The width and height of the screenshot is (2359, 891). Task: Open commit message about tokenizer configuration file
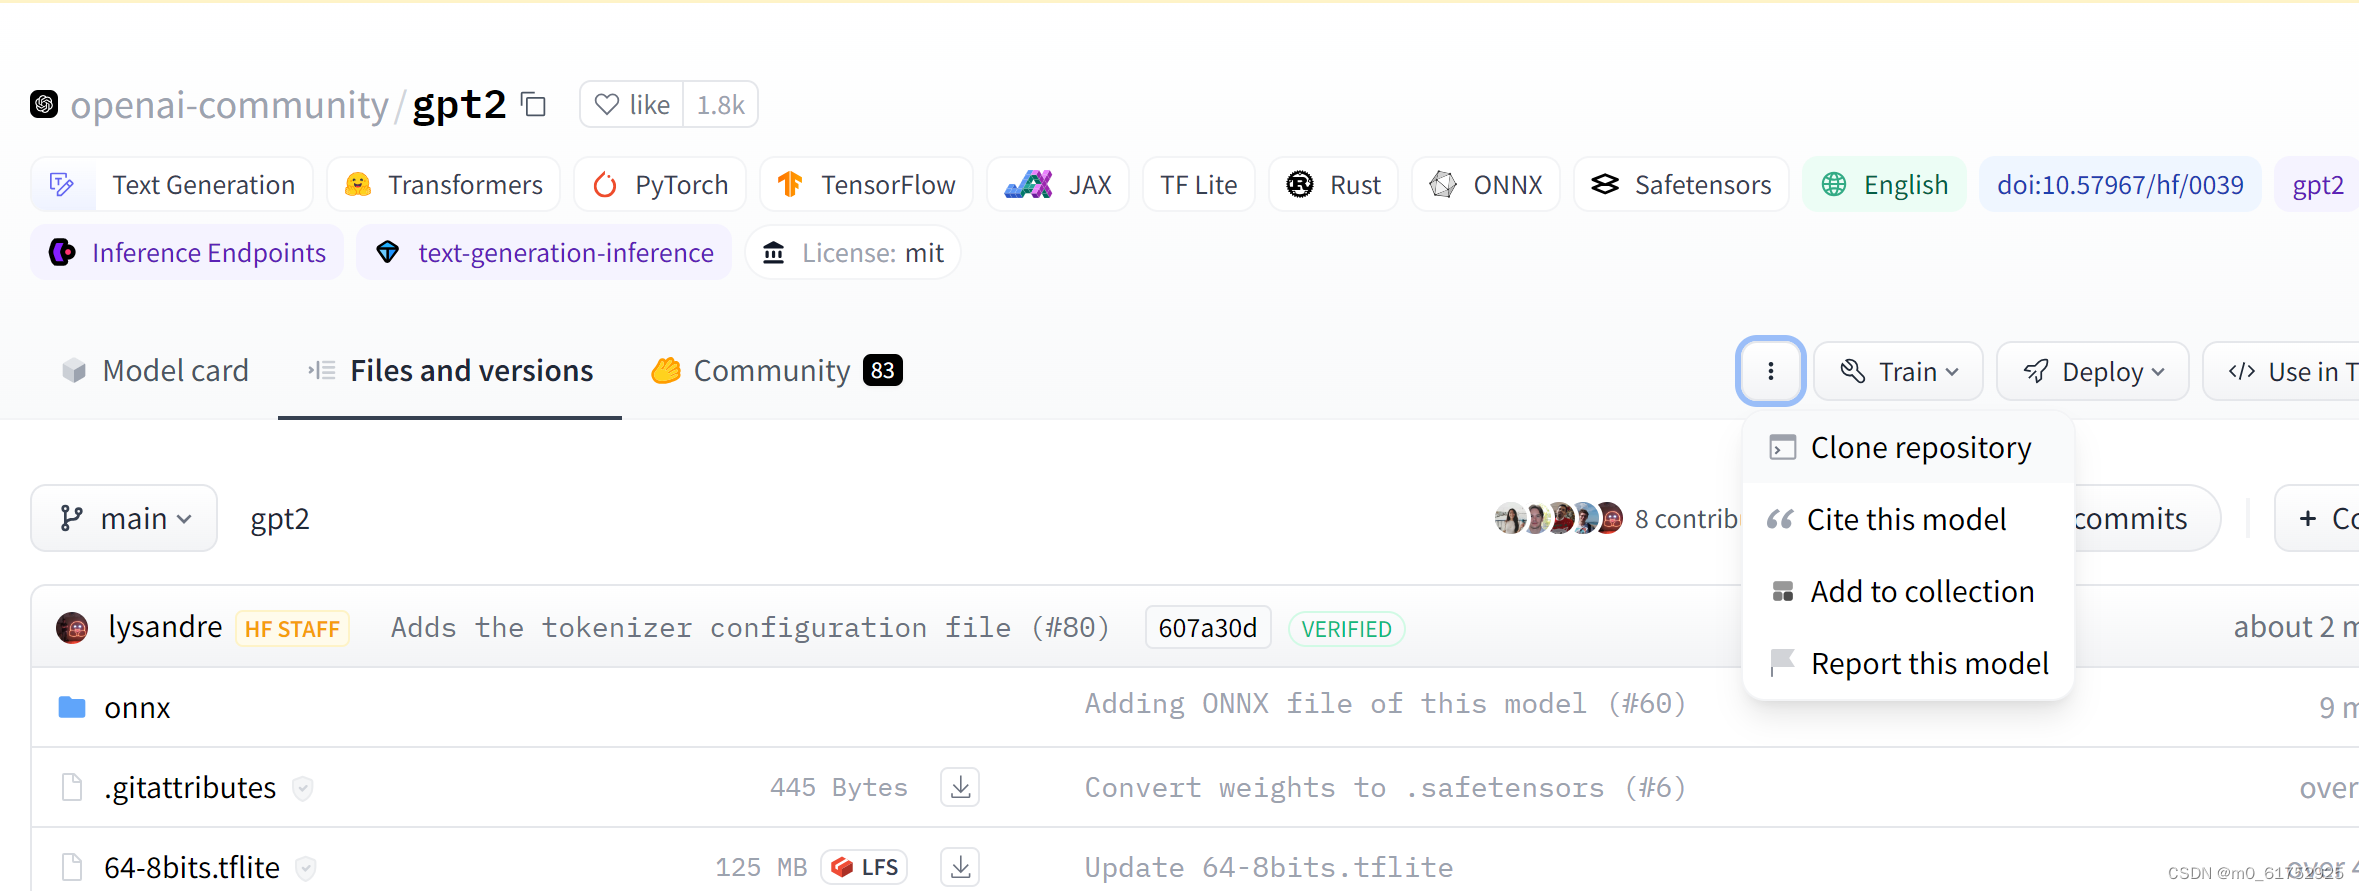click(751, 627)
